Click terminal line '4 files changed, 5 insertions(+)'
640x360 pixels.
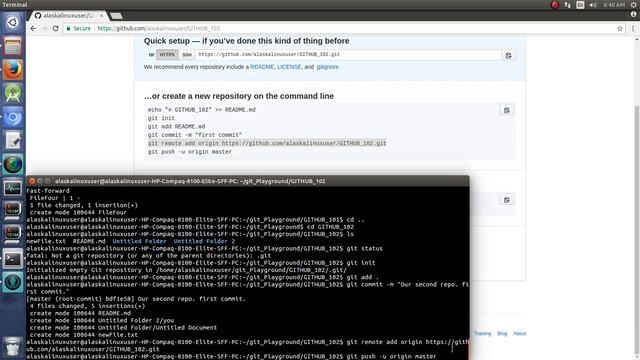point(87,306)
